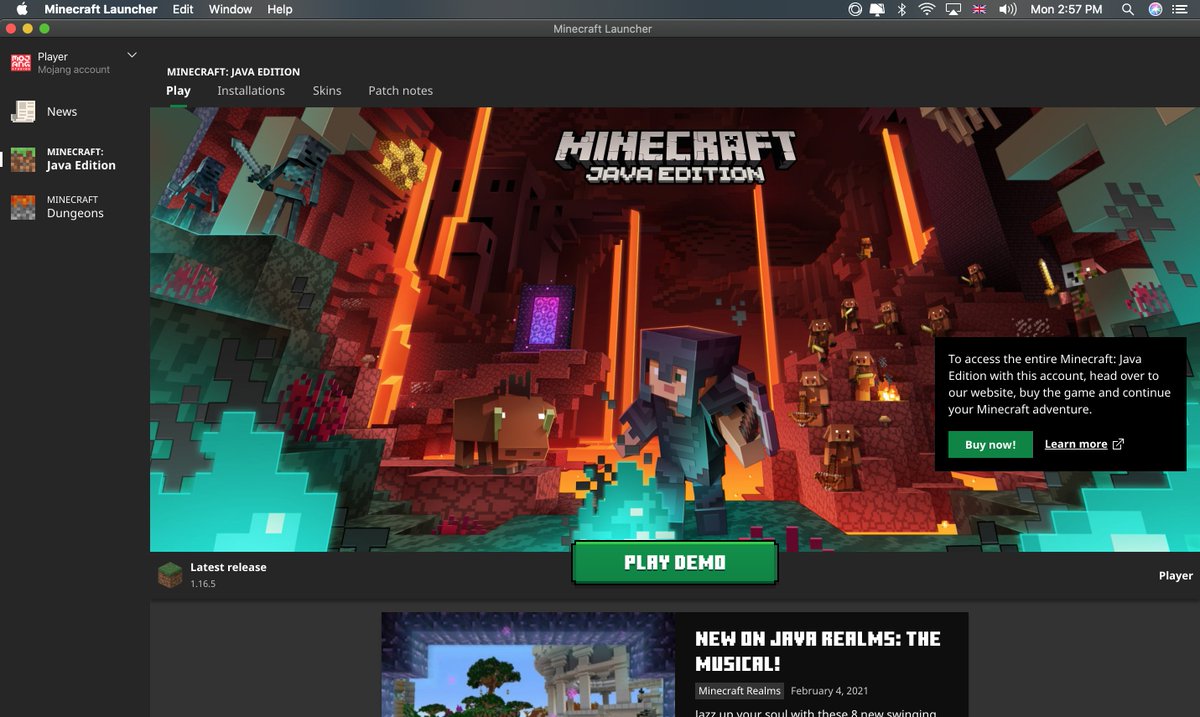Image resolution: width=1200 pixels, height=717 pixels.
Task: Select the Minecraft Dungeons sidebar icon
Action: [x=22, y=207]
